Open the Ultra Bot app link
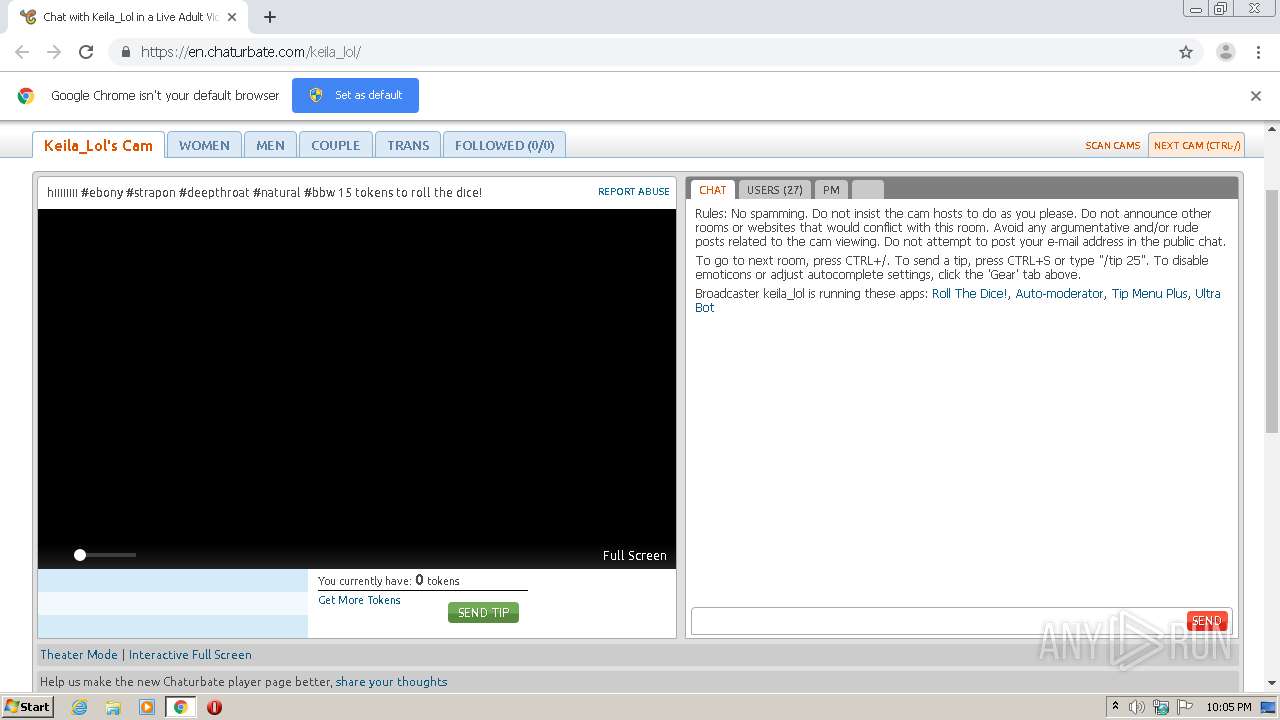 1208,294
